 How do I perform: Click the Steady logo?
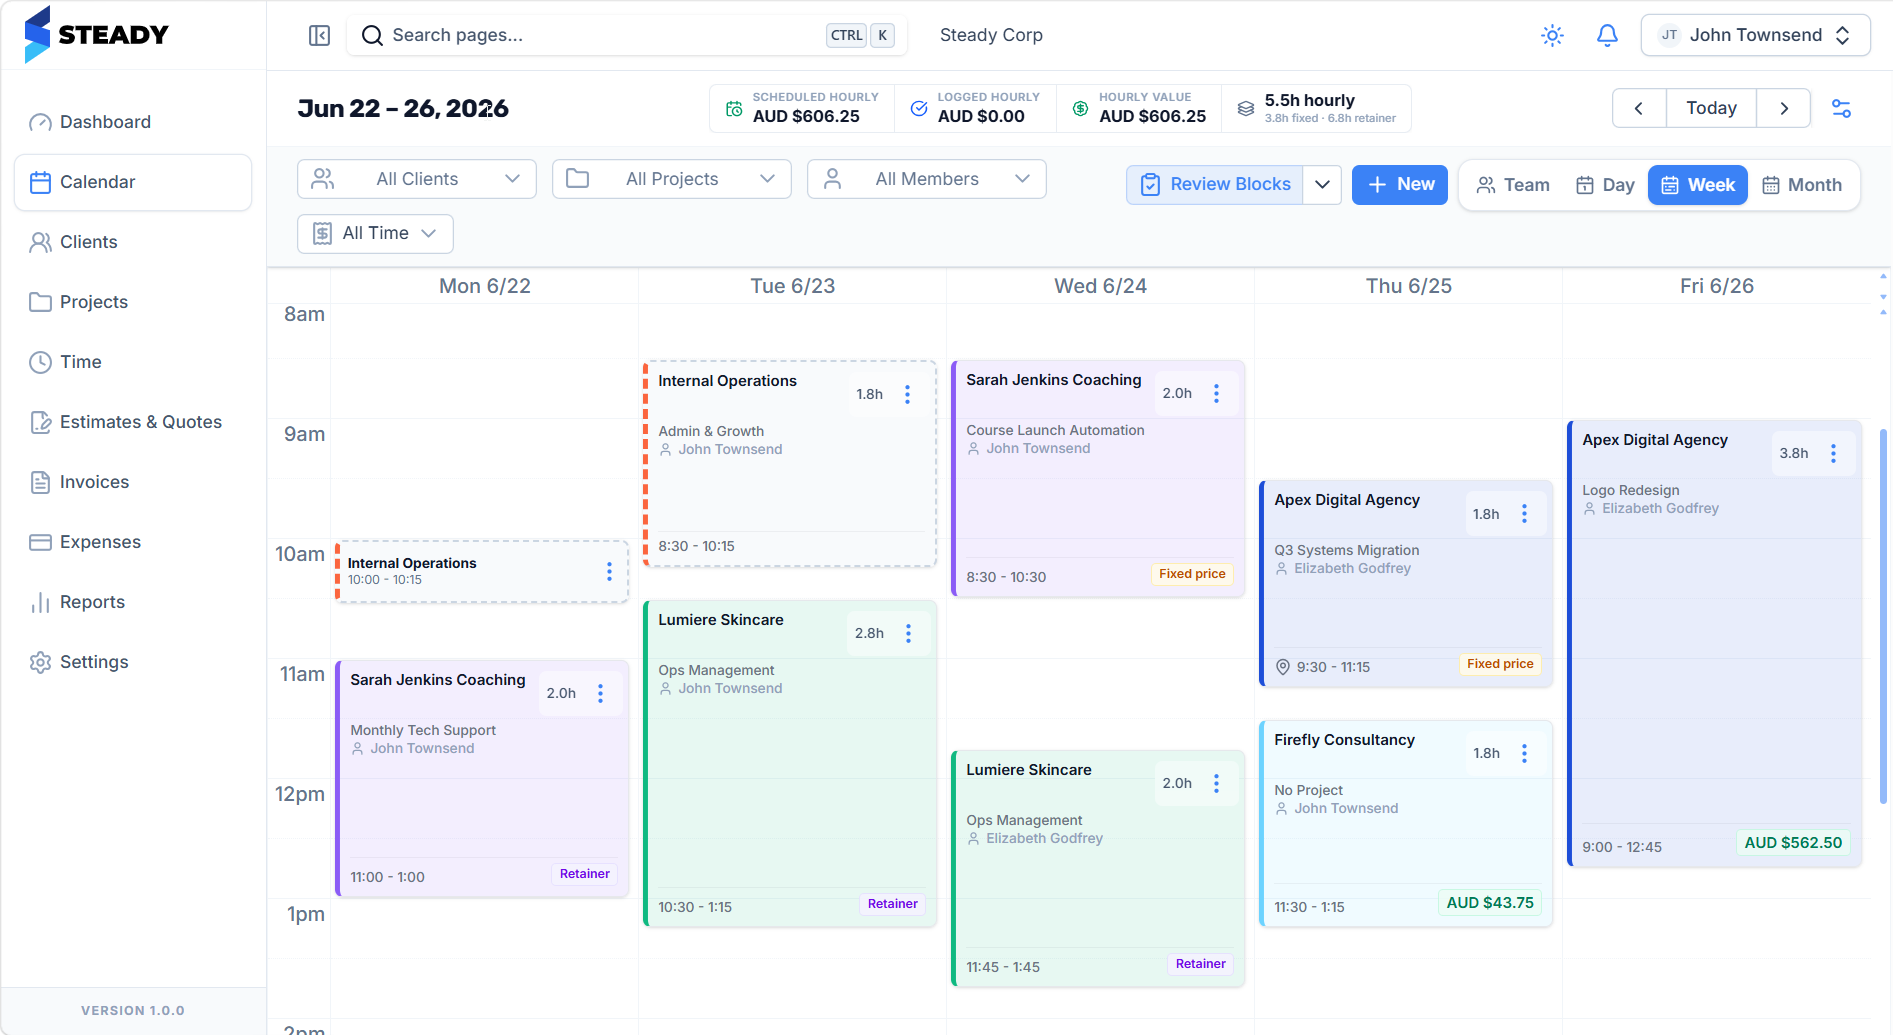(x=97, y=35)
